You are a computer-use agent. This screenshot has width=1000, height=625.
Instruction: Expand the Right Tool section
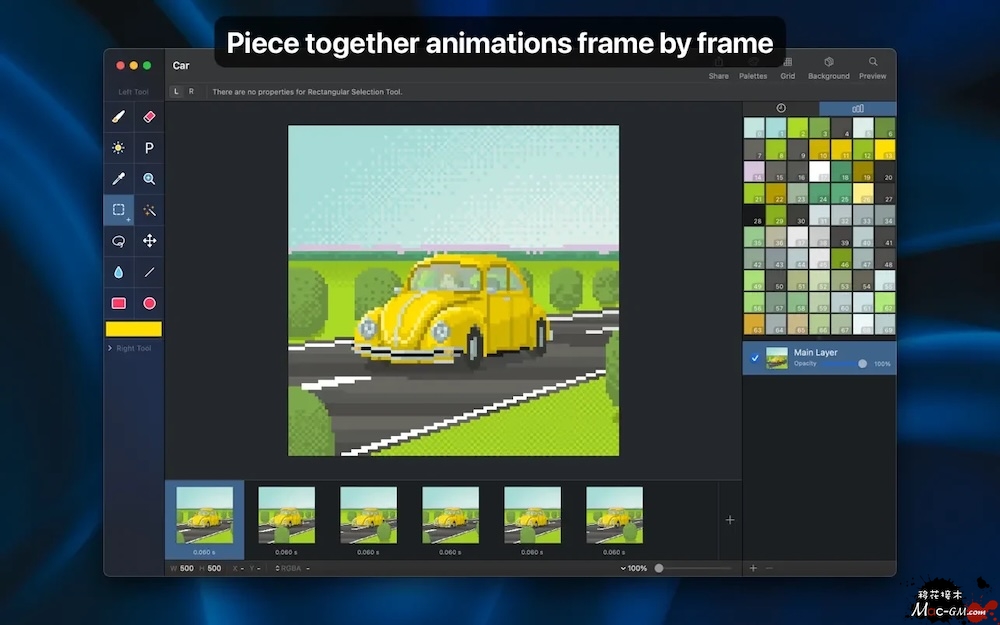click(133, 348)
